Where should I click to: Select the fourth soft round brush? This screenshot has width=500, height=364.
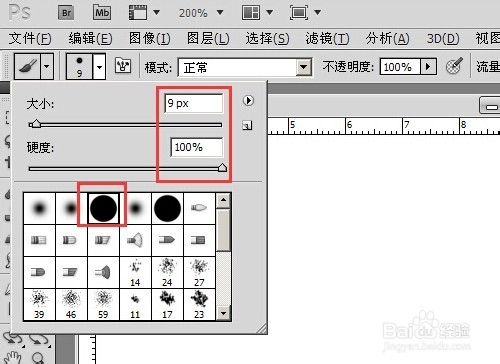[x=135, y=208]
